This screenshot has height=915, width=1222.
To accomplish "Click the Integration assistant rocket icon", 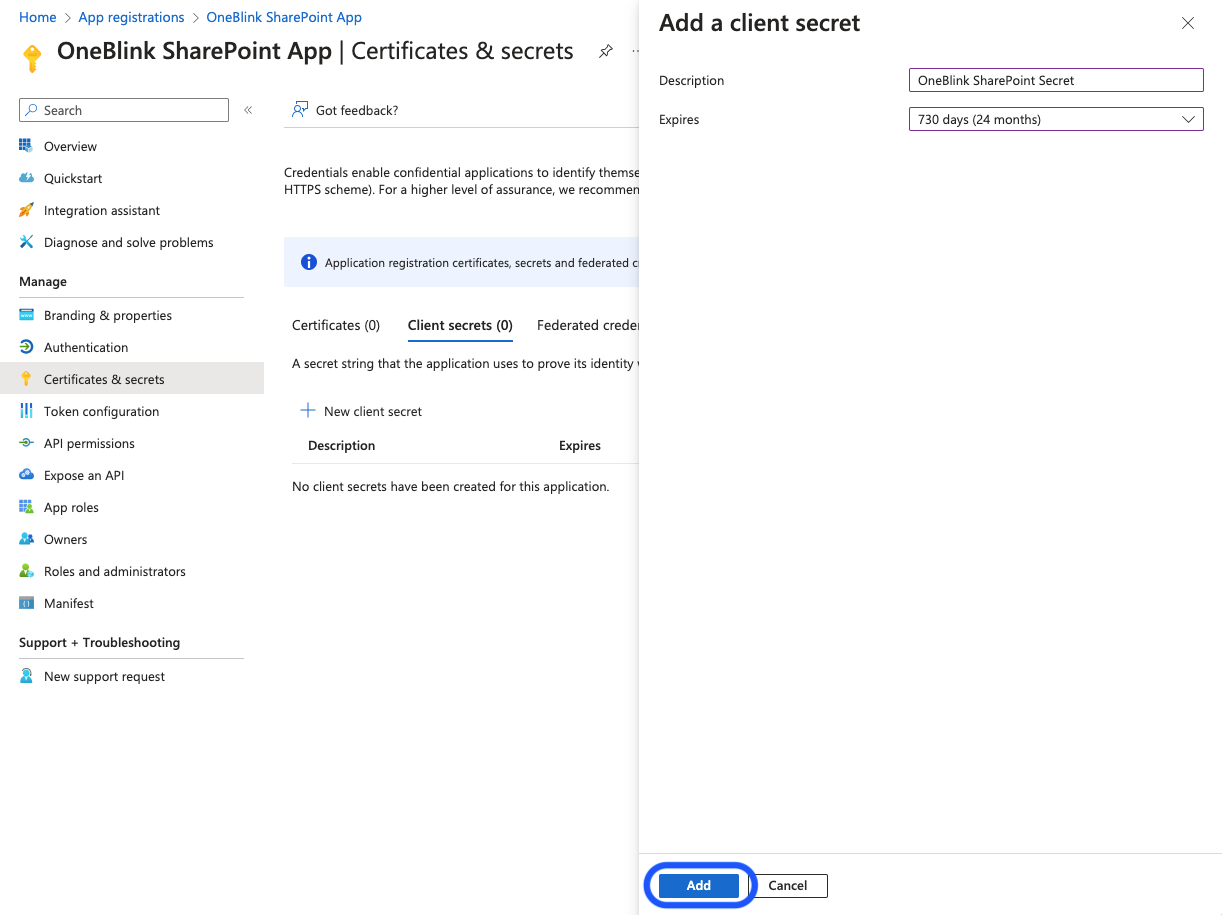I will click(x=26, y=210).
